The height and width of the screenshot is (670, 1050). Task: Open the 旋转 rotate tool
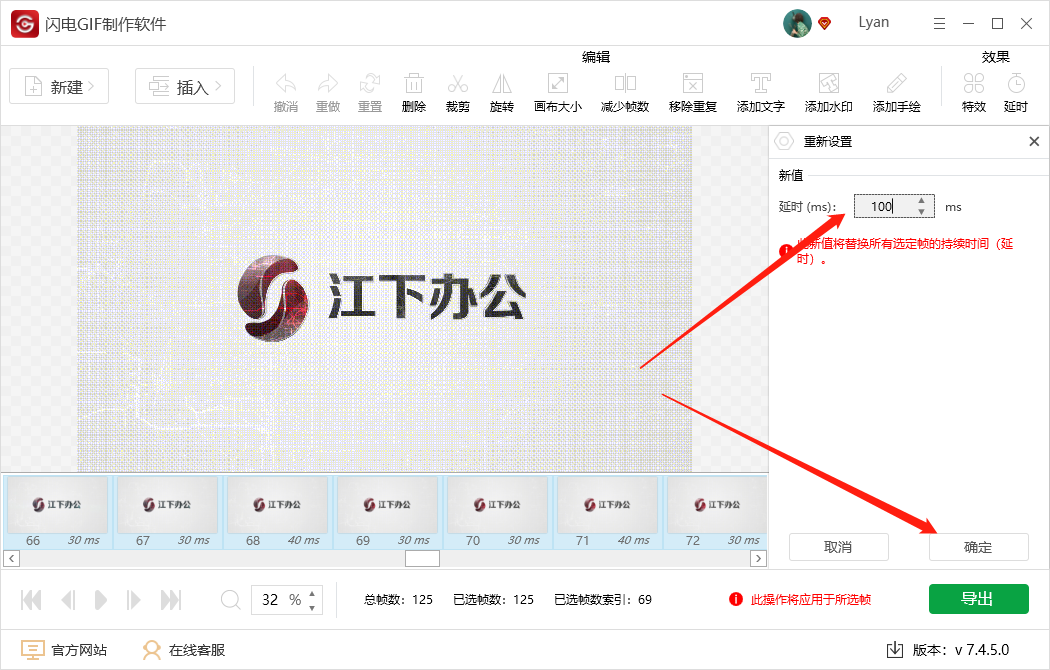coord(502,84)
